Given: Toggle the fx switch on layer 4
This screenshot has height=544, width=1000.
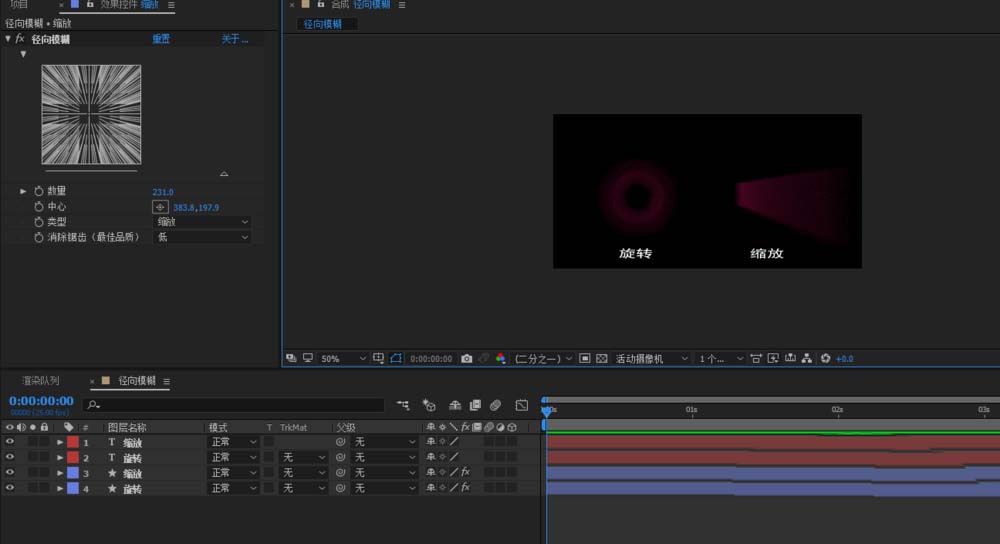Looking at the screenshot, I should 466,487.
